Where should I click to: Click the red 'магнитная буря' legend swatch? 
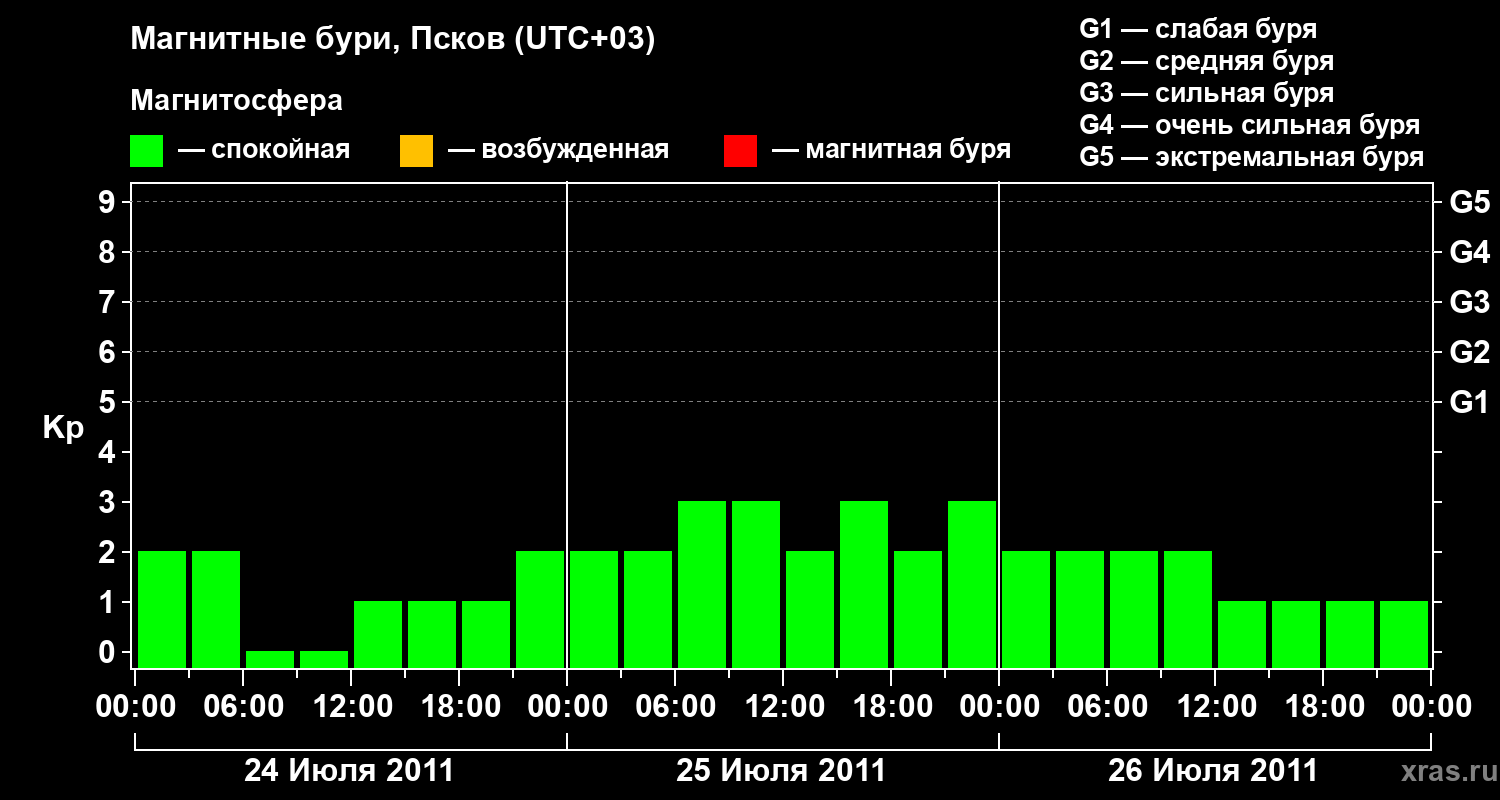(740, 151)
